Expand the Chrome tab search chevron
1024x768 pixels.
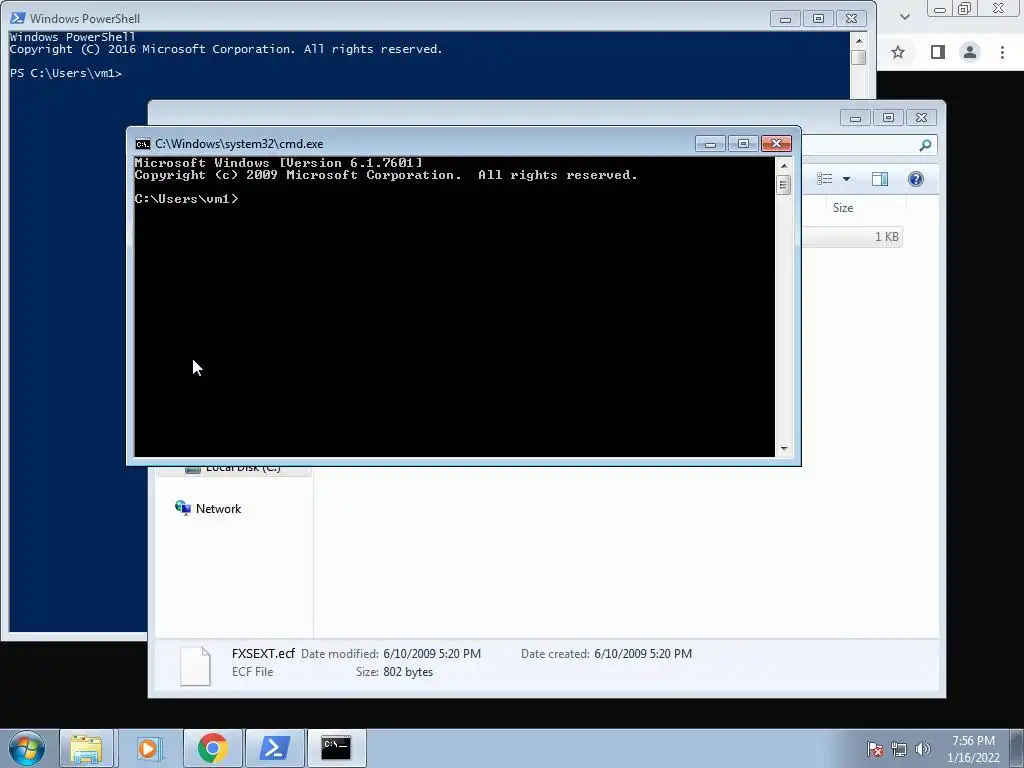coord(904,17)
